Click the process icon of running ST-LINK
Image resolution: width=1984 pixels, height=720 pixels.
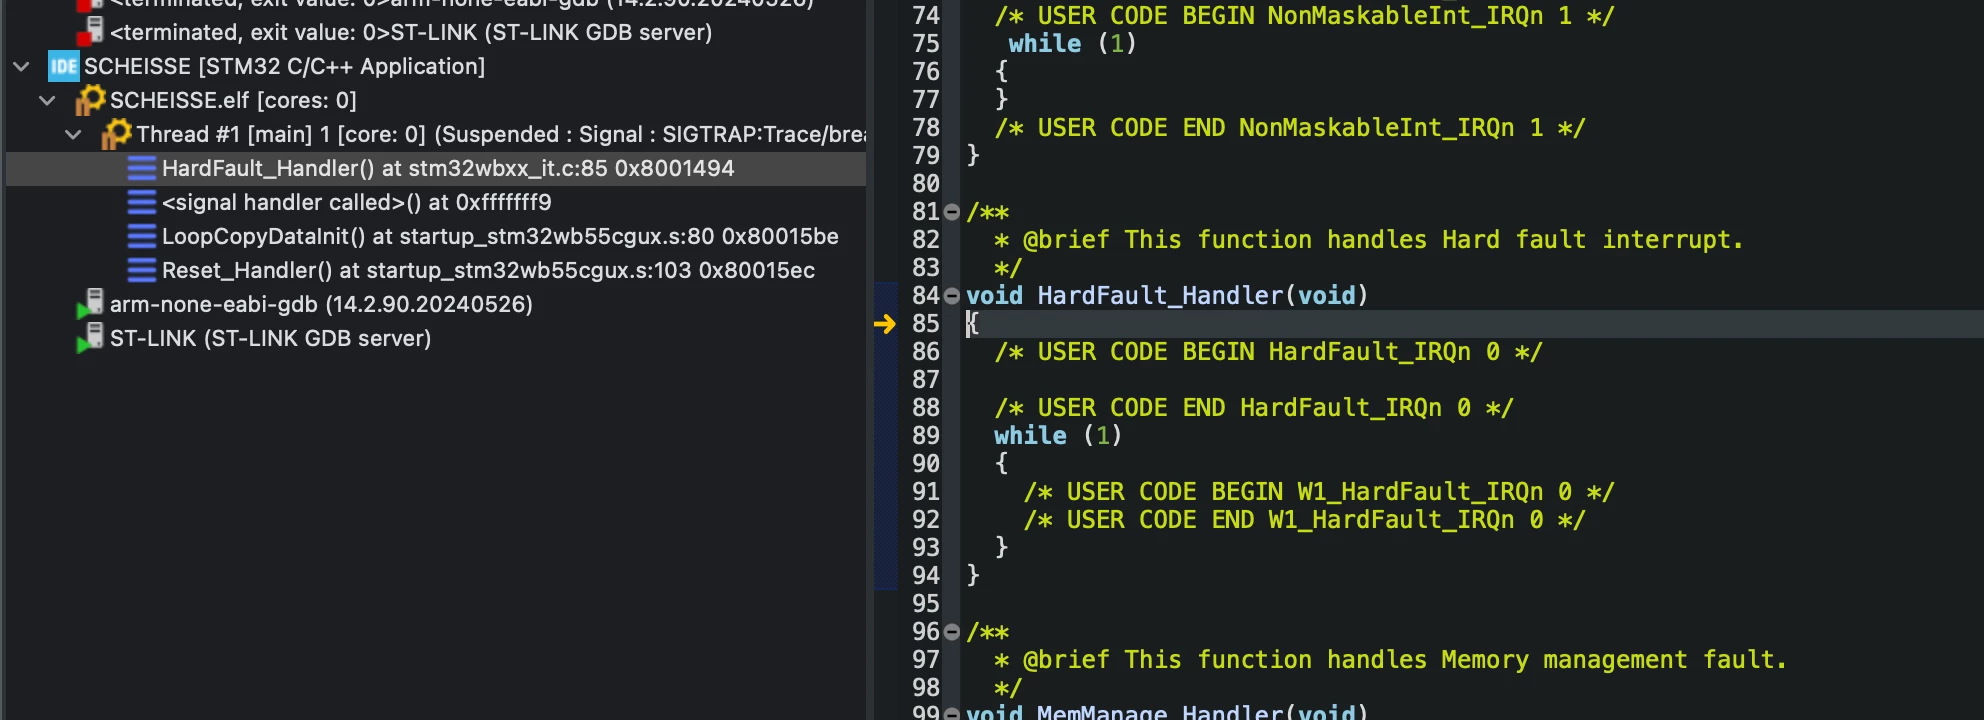tap(90, 339)
